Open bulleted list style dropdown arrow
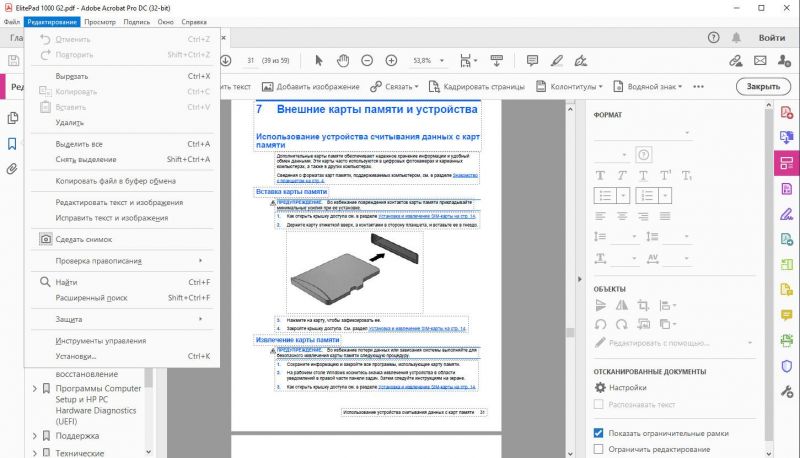 coord(623,196)
